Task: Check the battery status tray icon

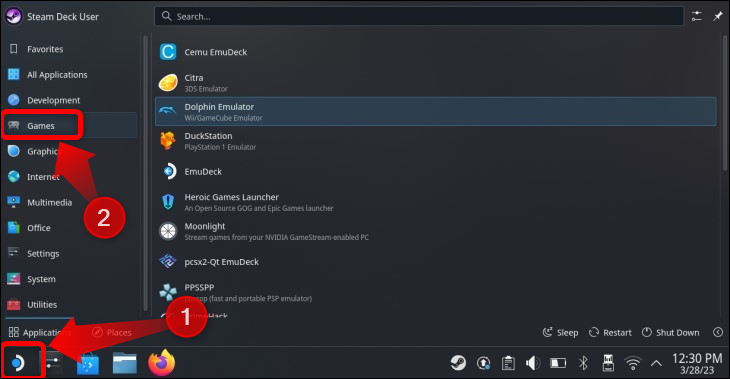Action: pyautogui.click(x=558, y=362)
